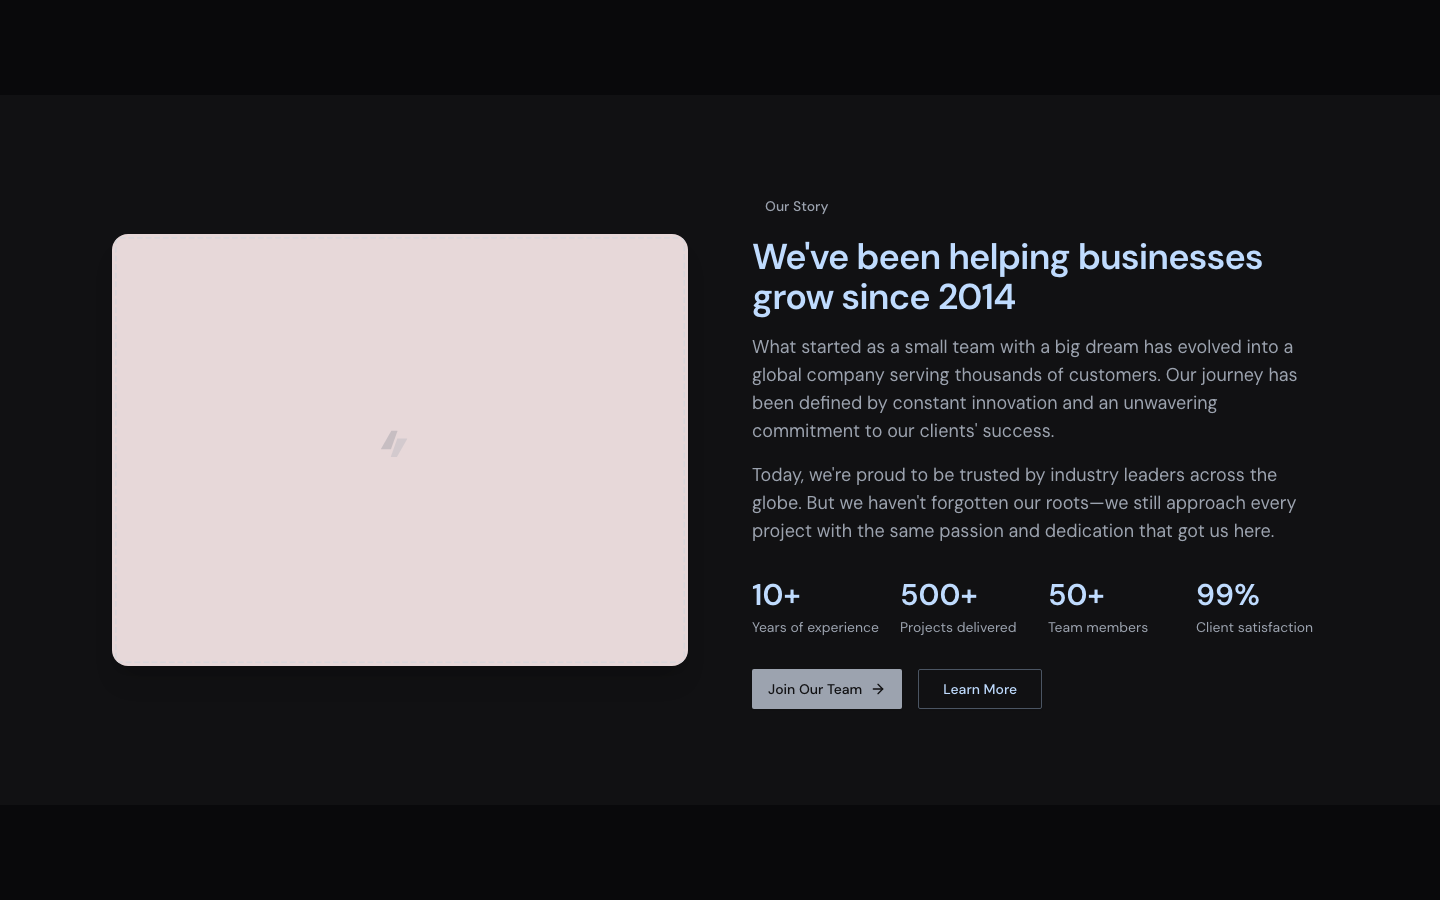Image resolution: width=1440 pixels, height=900 pixels.
Task: Click the placeholder logo icon in the image
Action: coord(394,443)
